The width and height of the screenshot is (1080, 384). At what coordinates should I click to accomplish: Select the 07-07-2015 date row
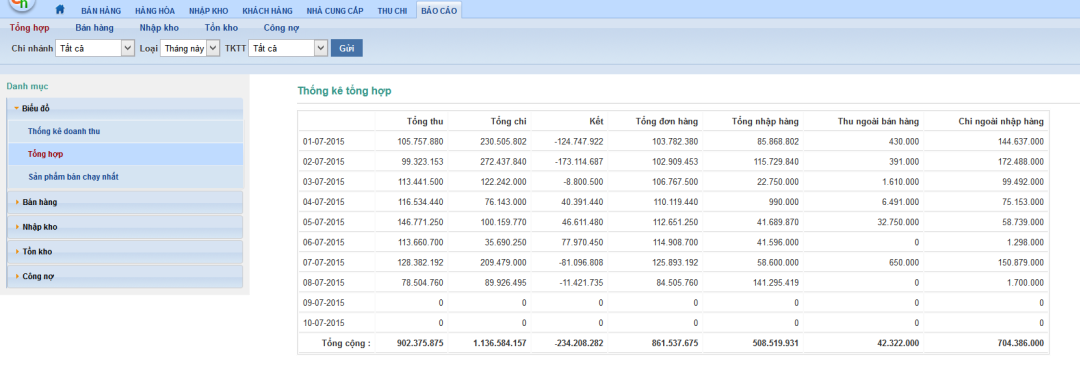(673, 262)
